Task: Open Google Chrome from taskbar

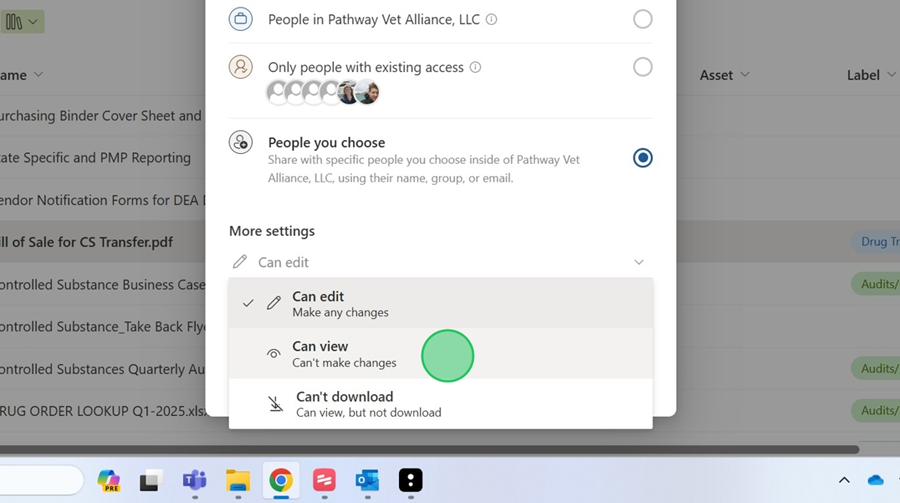Action: point(281,481)
